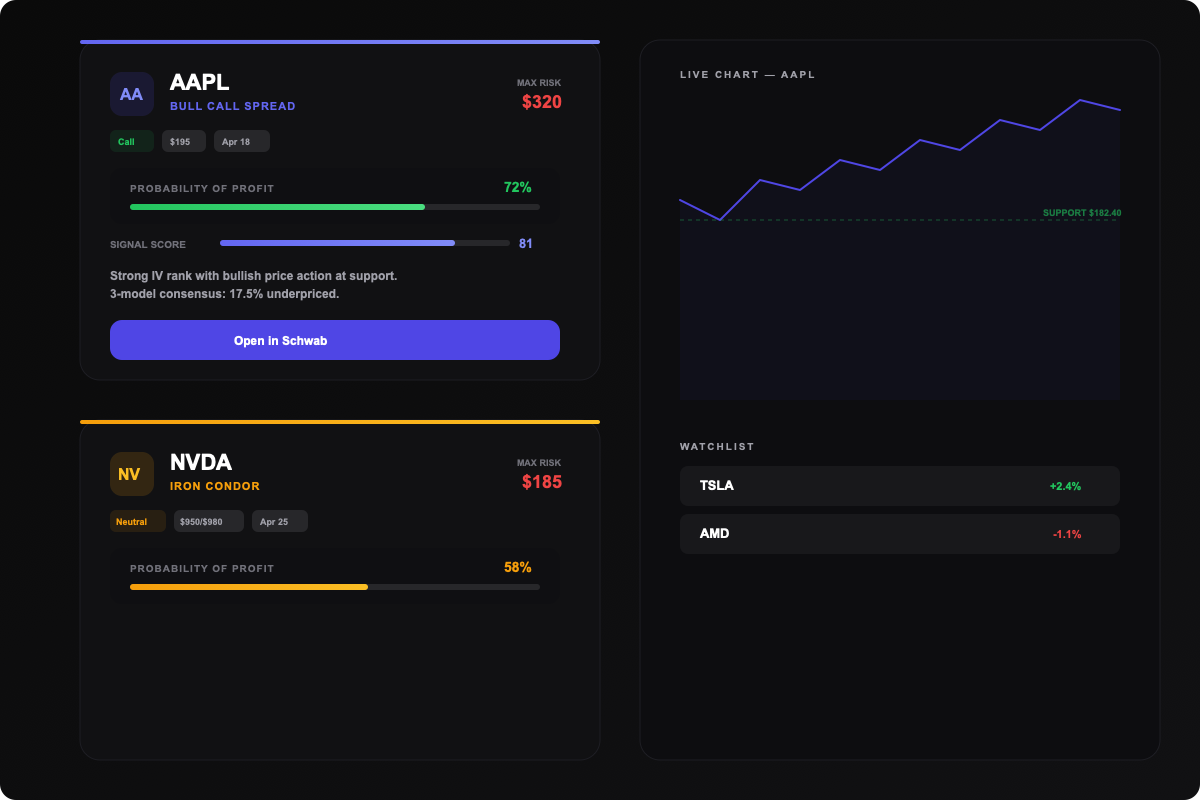Select the green Call tag on AAPL
Viewport: 1200px width, 800px height.
click(131, 141)
